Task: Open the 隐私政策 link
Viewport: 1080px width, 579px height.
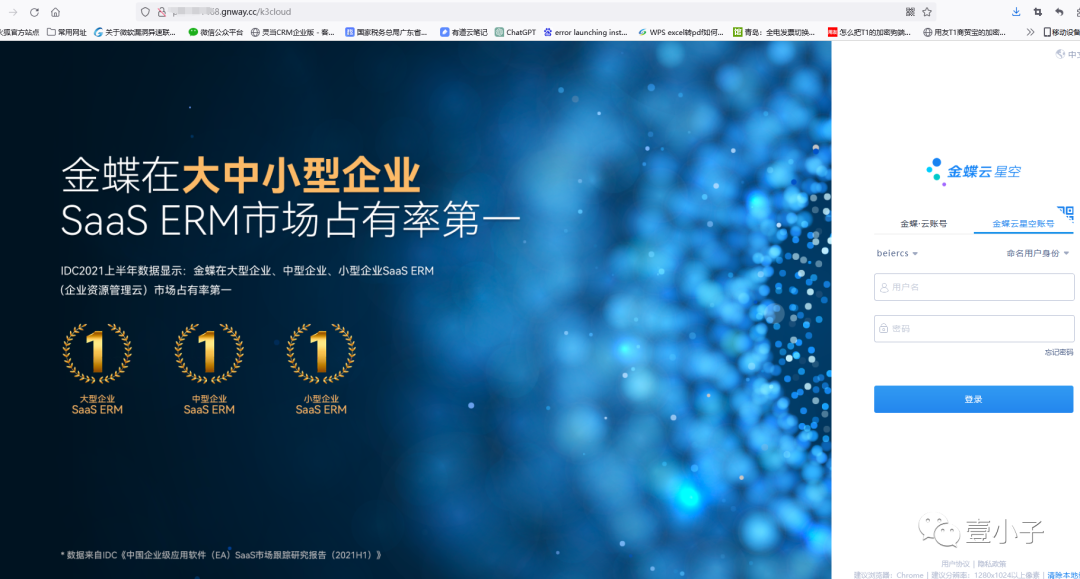Action: 992,564
